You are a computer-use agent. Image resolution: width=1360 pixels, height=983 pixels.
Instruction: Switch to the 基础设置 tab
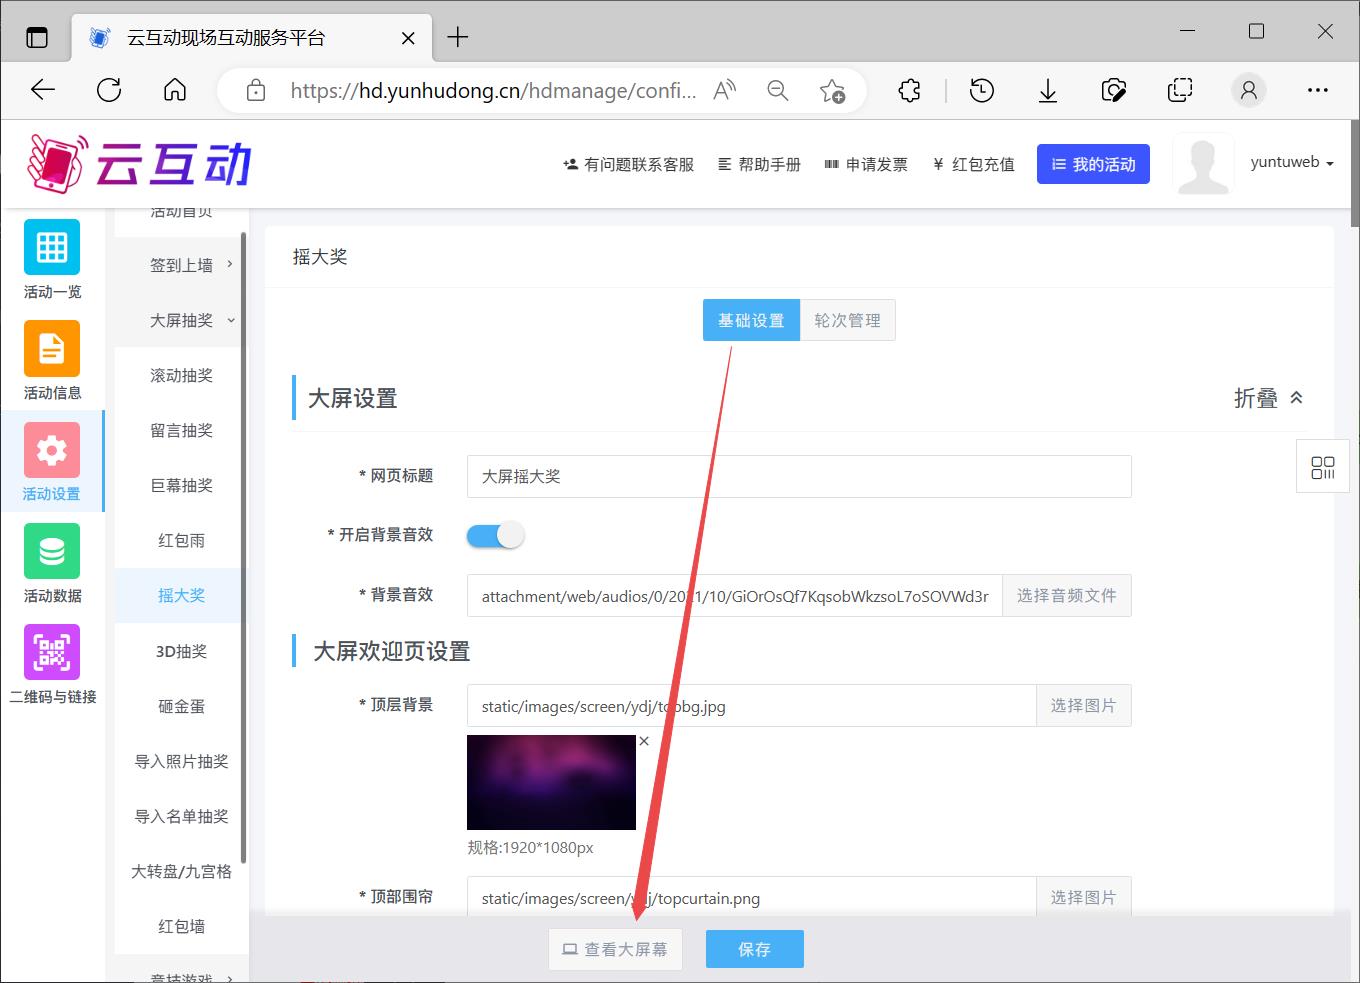click(751, 320)
